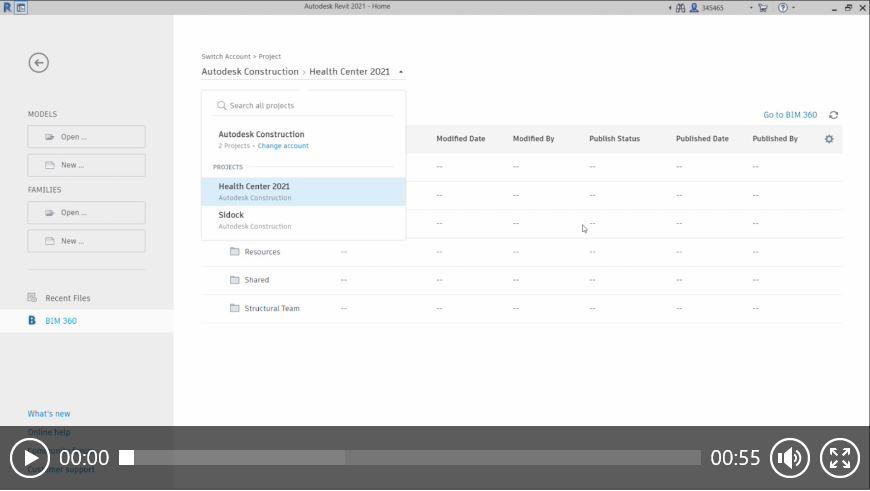The image size is (870, 491).
Task: Click the binoculars search icon in title bar
Action: 680,8
